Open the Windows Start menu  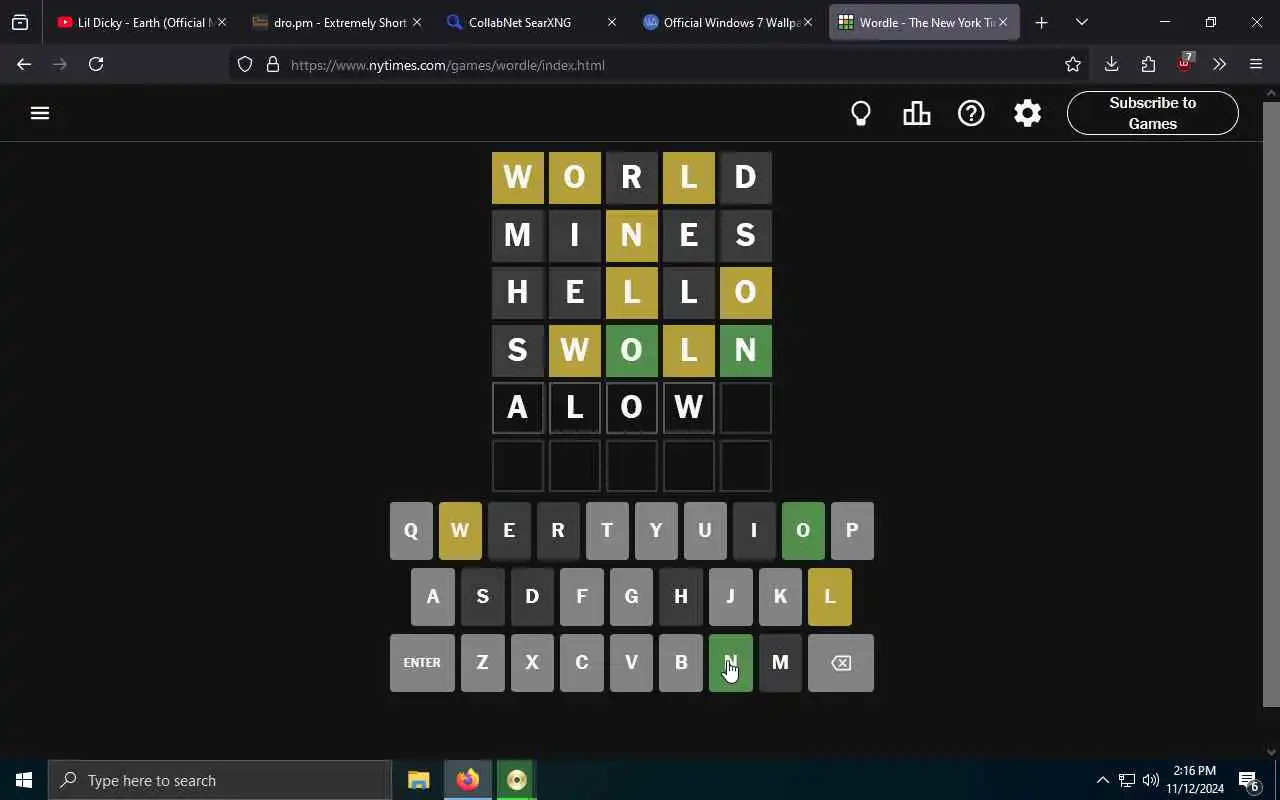coord(24,780)
